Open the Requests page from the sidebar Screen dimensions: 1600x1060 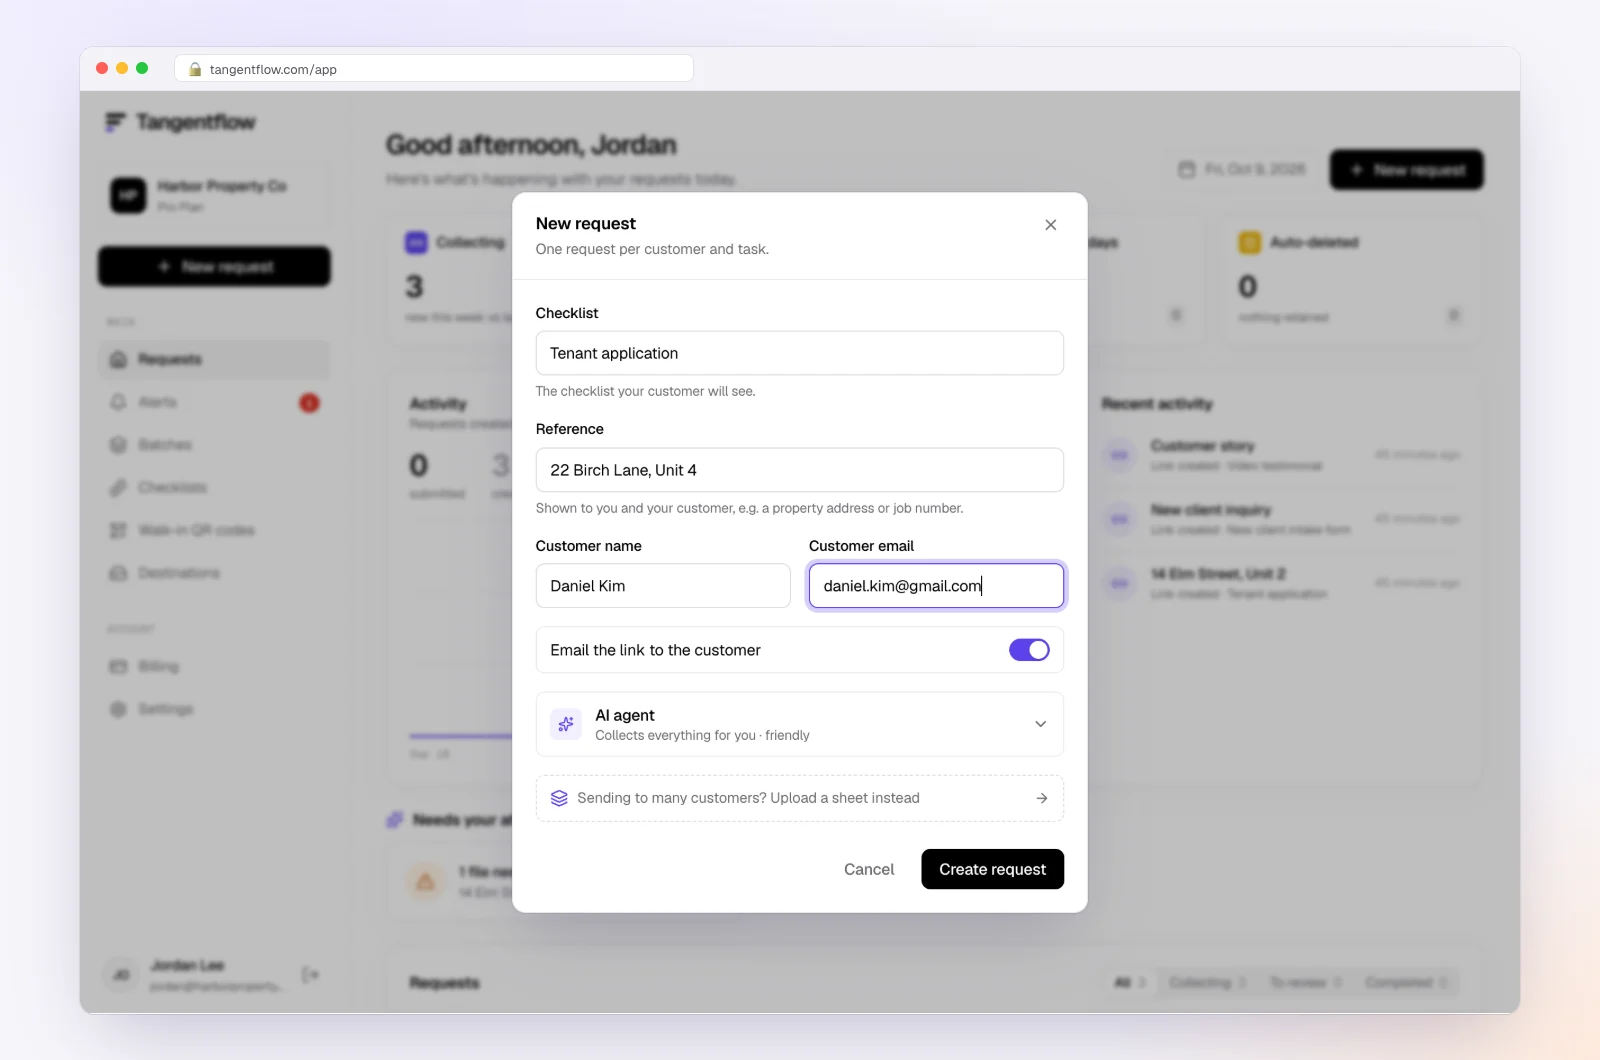coord(214,359)
